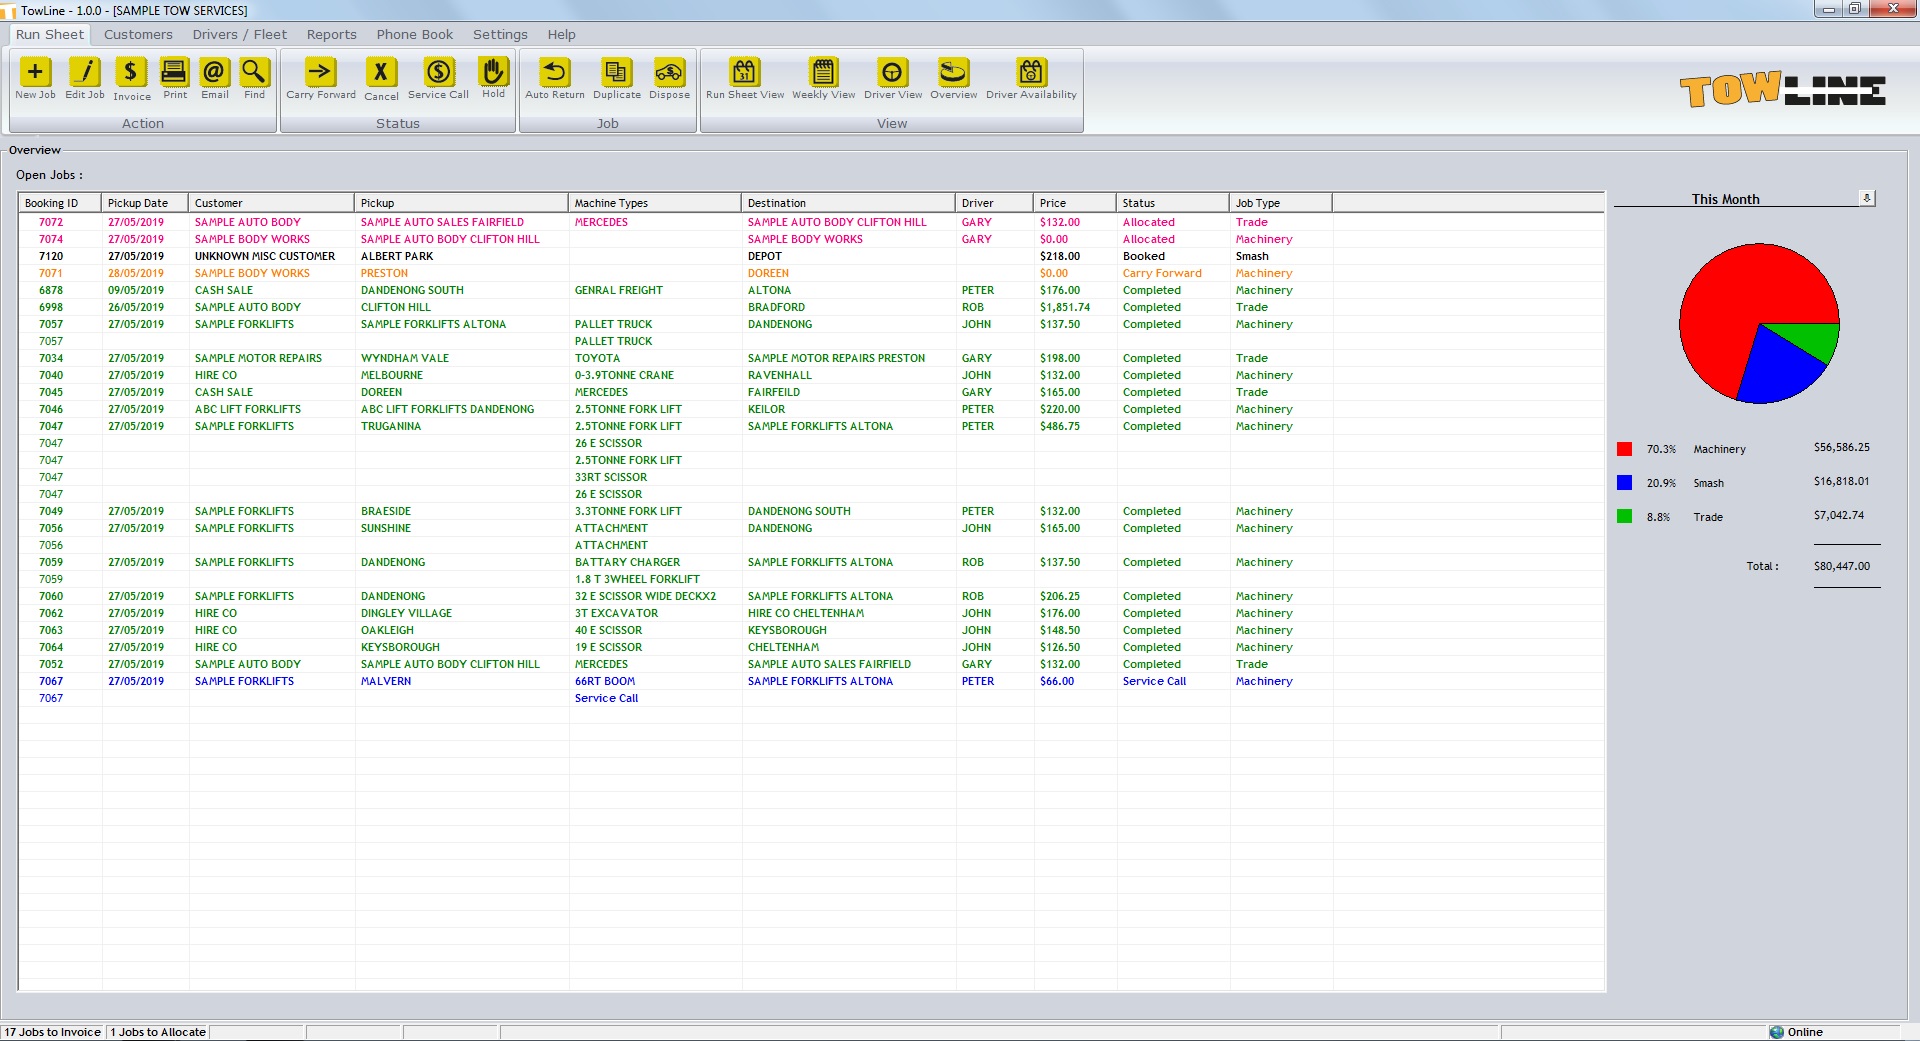Image resolution: width=1920 pixels, height=1041 pixels.
Task: Select booking 6878 CASH SALE row
Action: click(x=811, y=290)
